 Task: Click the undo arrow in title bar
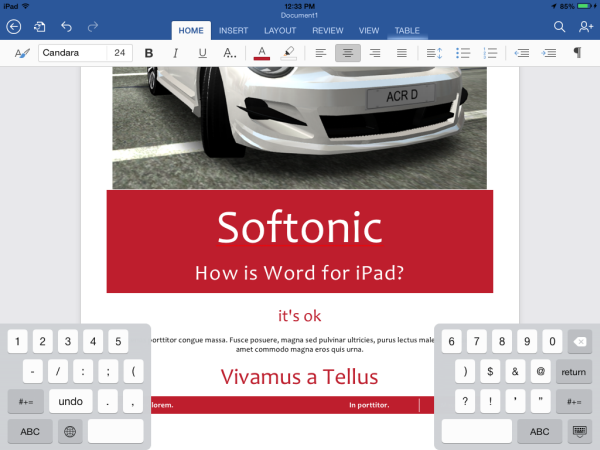point(67,27)
